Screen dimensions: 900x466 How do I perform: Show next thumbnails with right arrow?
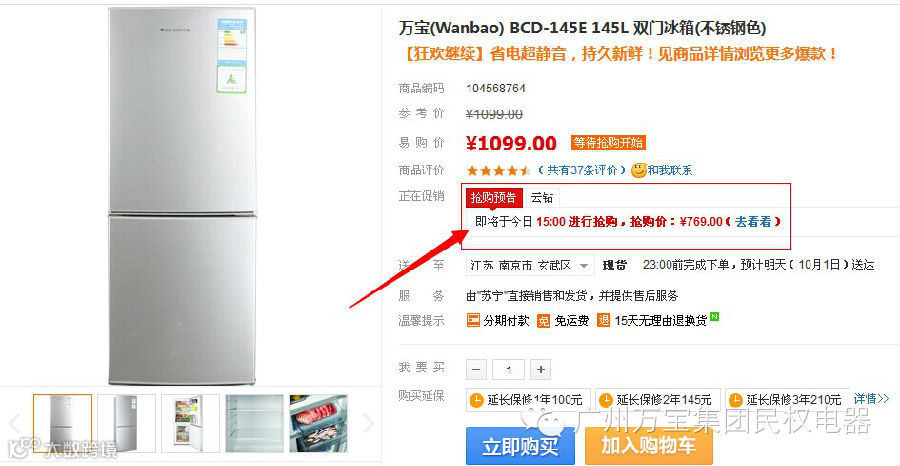tap(367, 424)
